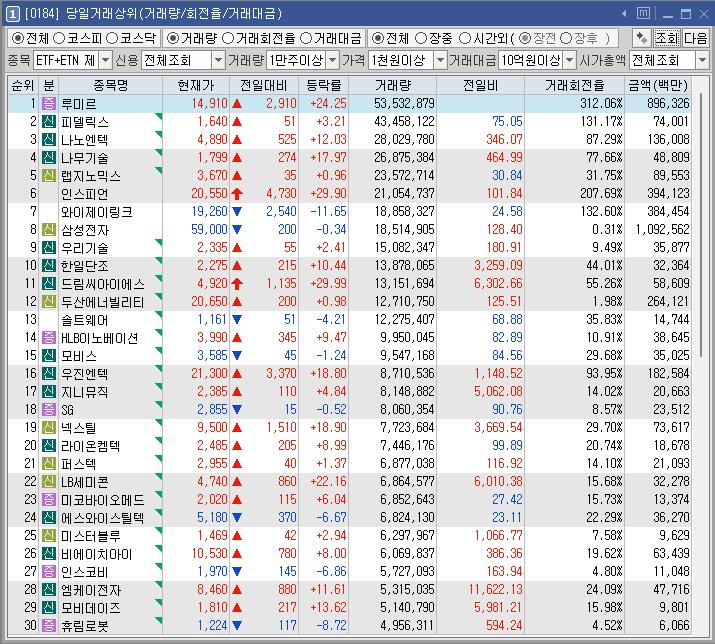Select the 전체 session radio button
The image size is (715, 644).
point(378,38)
